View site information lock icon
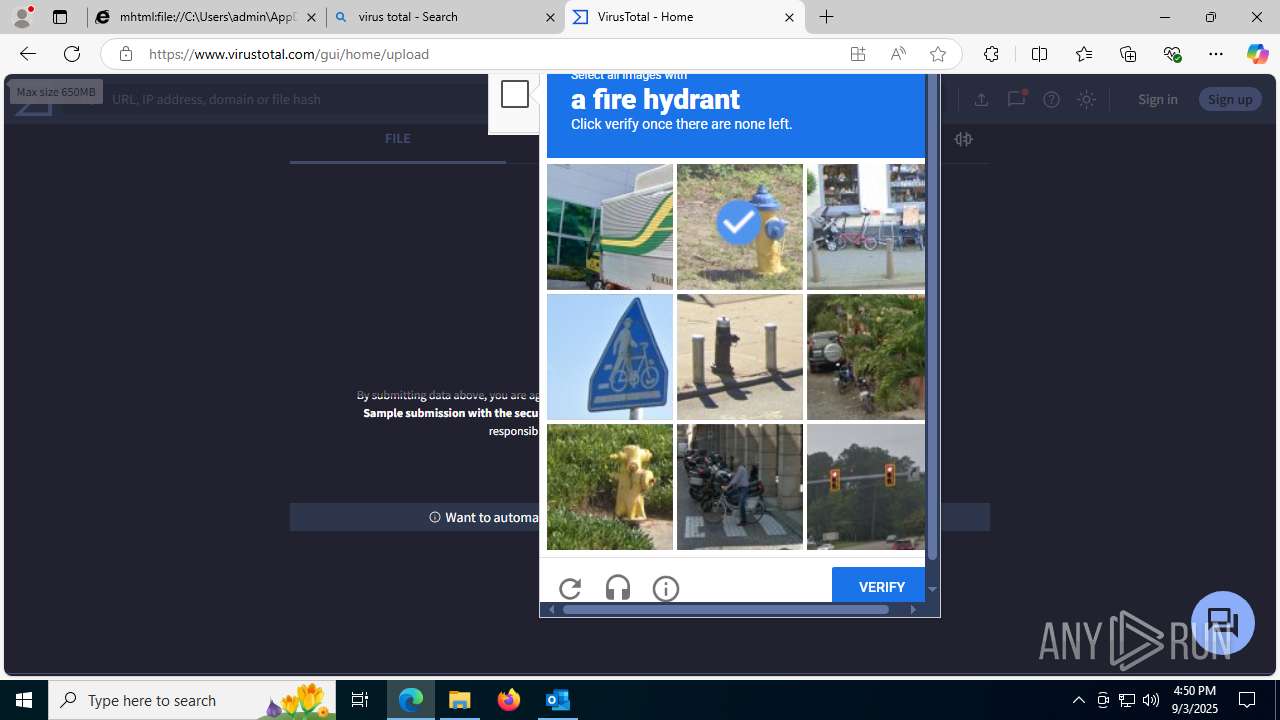 click(125, 54)
